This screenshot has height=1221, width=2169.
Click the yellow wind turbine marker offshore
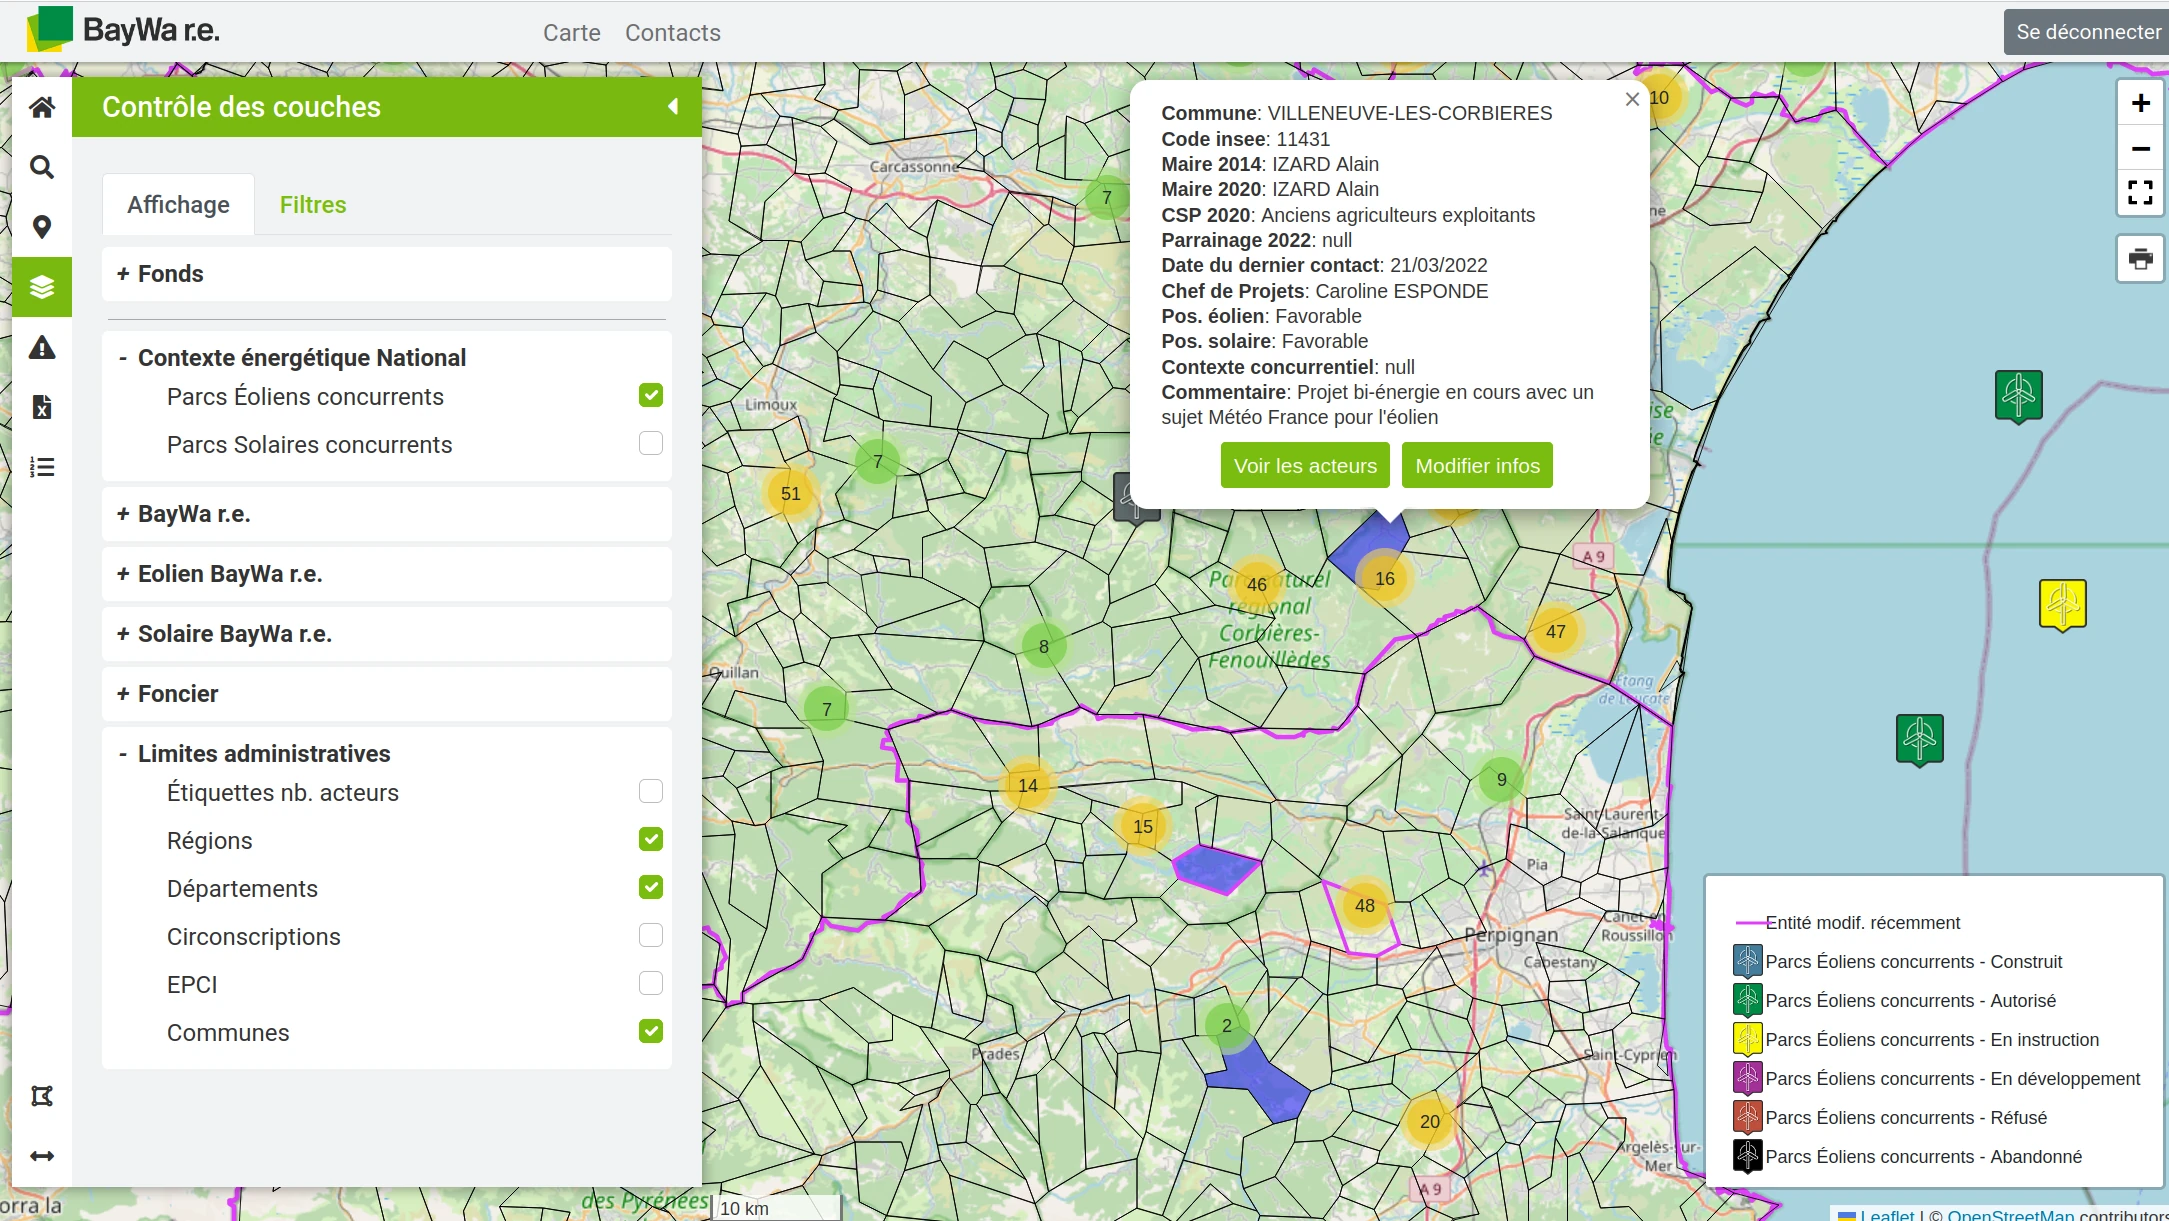click(x=2062, y=603)
